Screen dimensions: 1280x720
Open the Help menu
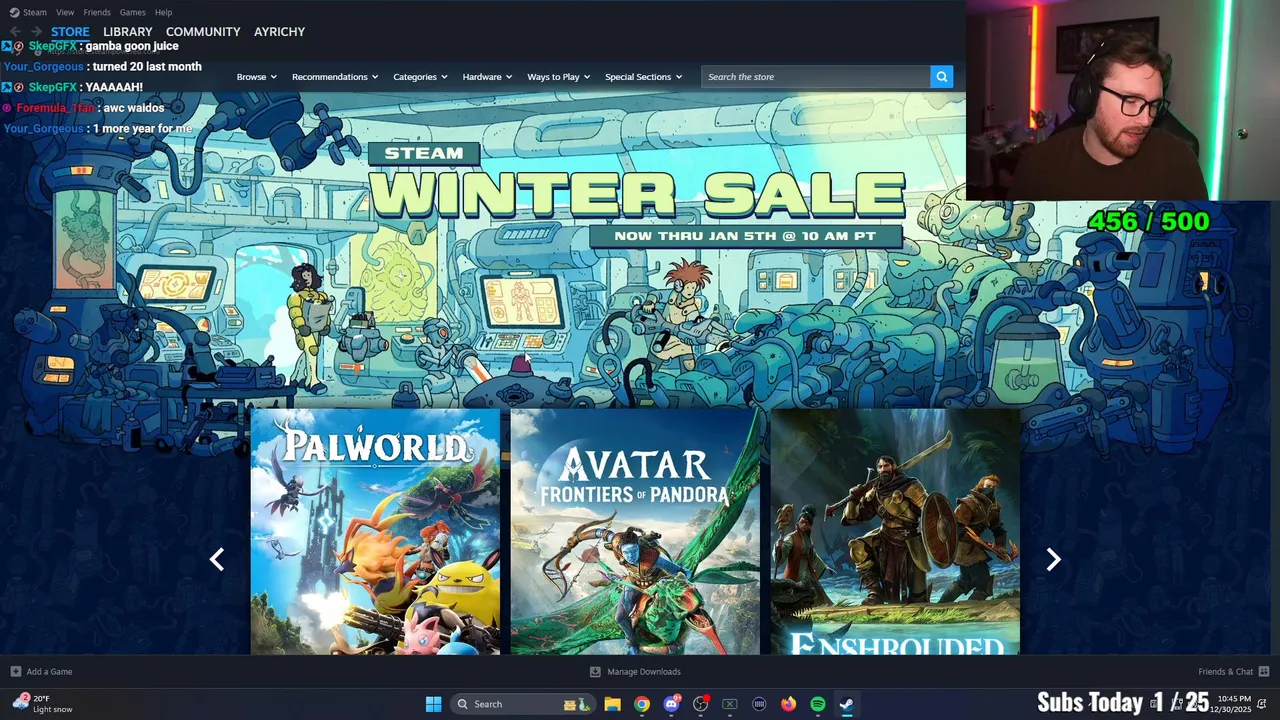(x=163, y=12)
